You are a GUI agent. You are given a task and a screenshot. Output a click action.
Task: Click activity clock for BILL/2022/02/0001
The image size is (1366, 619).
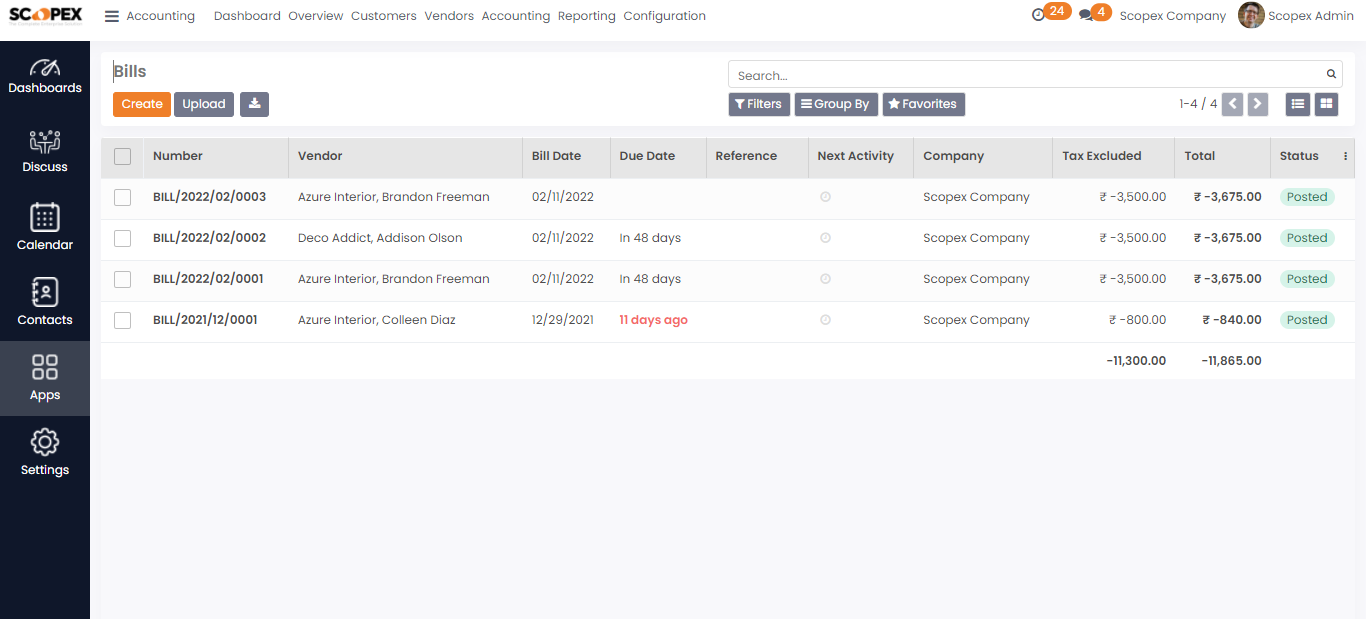tap(825, 279)
